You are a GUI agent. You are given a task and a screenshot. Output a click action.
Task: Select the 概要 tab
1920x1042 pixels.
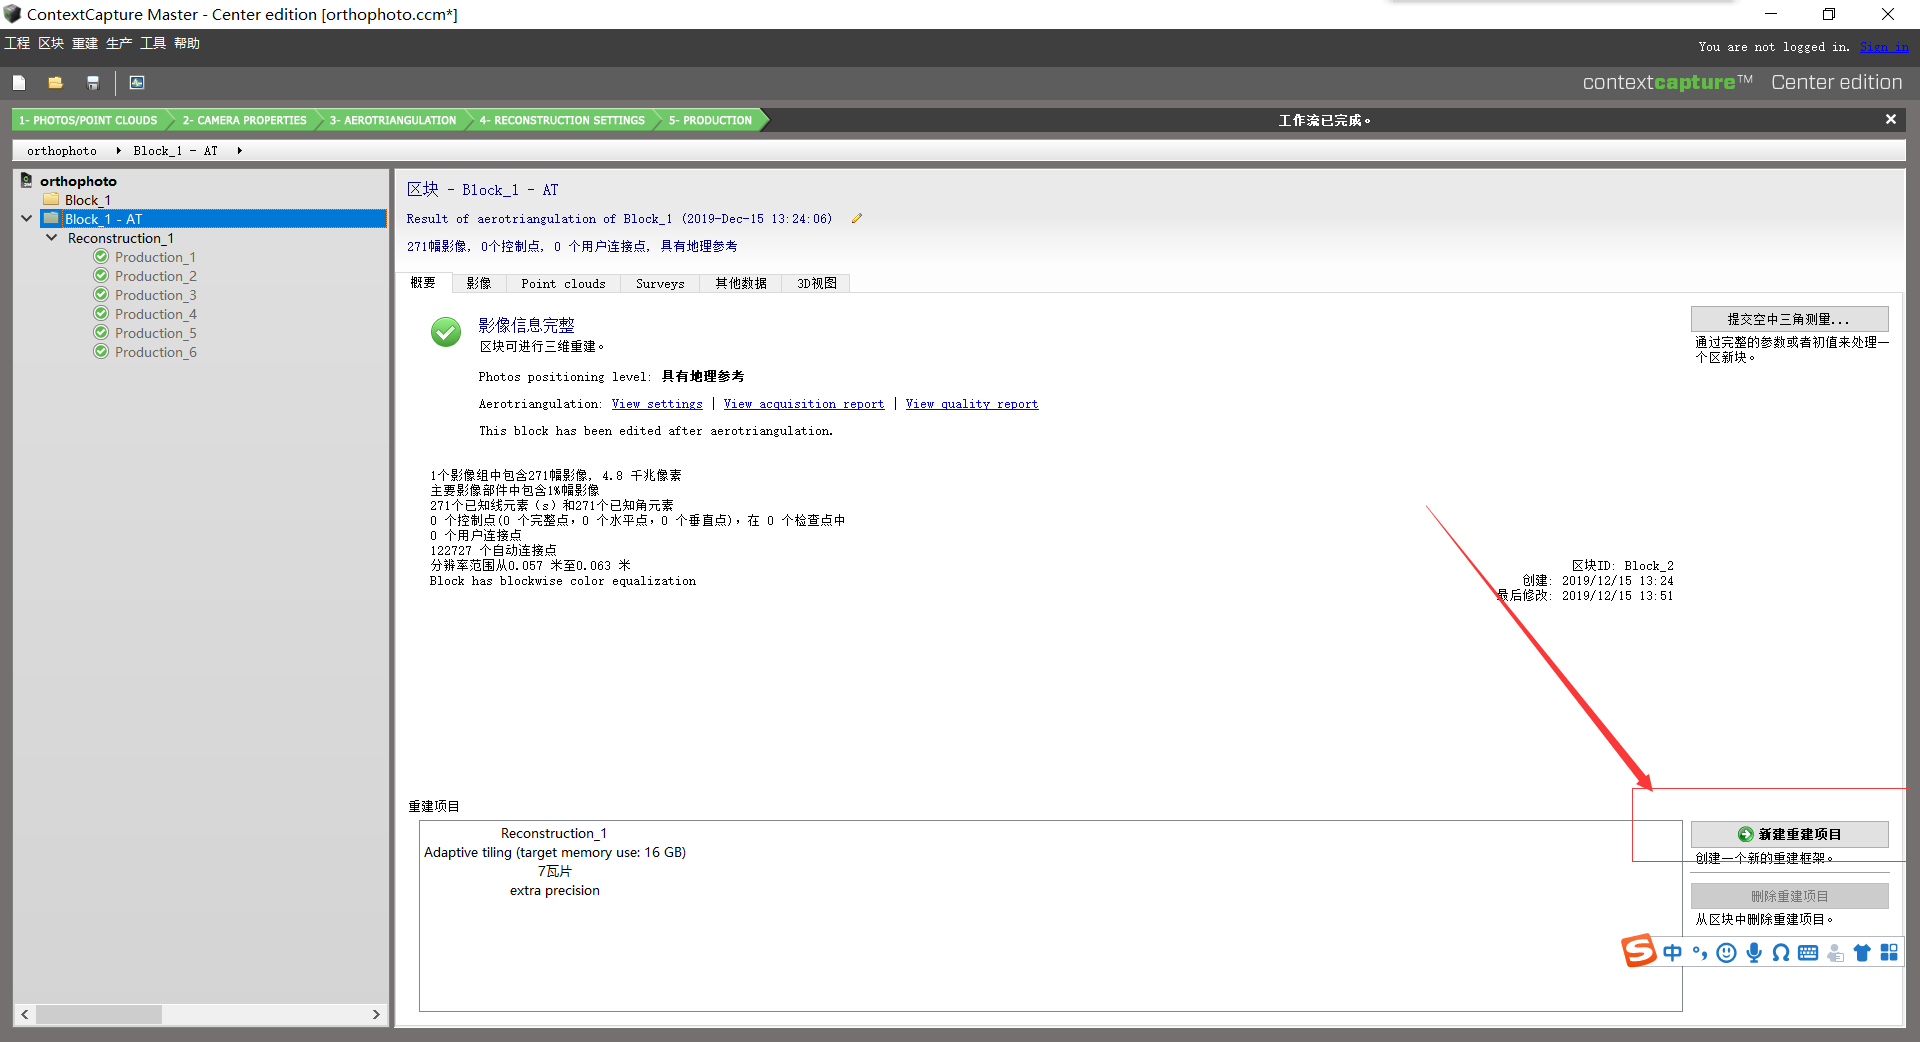click(x=423, y=283)
